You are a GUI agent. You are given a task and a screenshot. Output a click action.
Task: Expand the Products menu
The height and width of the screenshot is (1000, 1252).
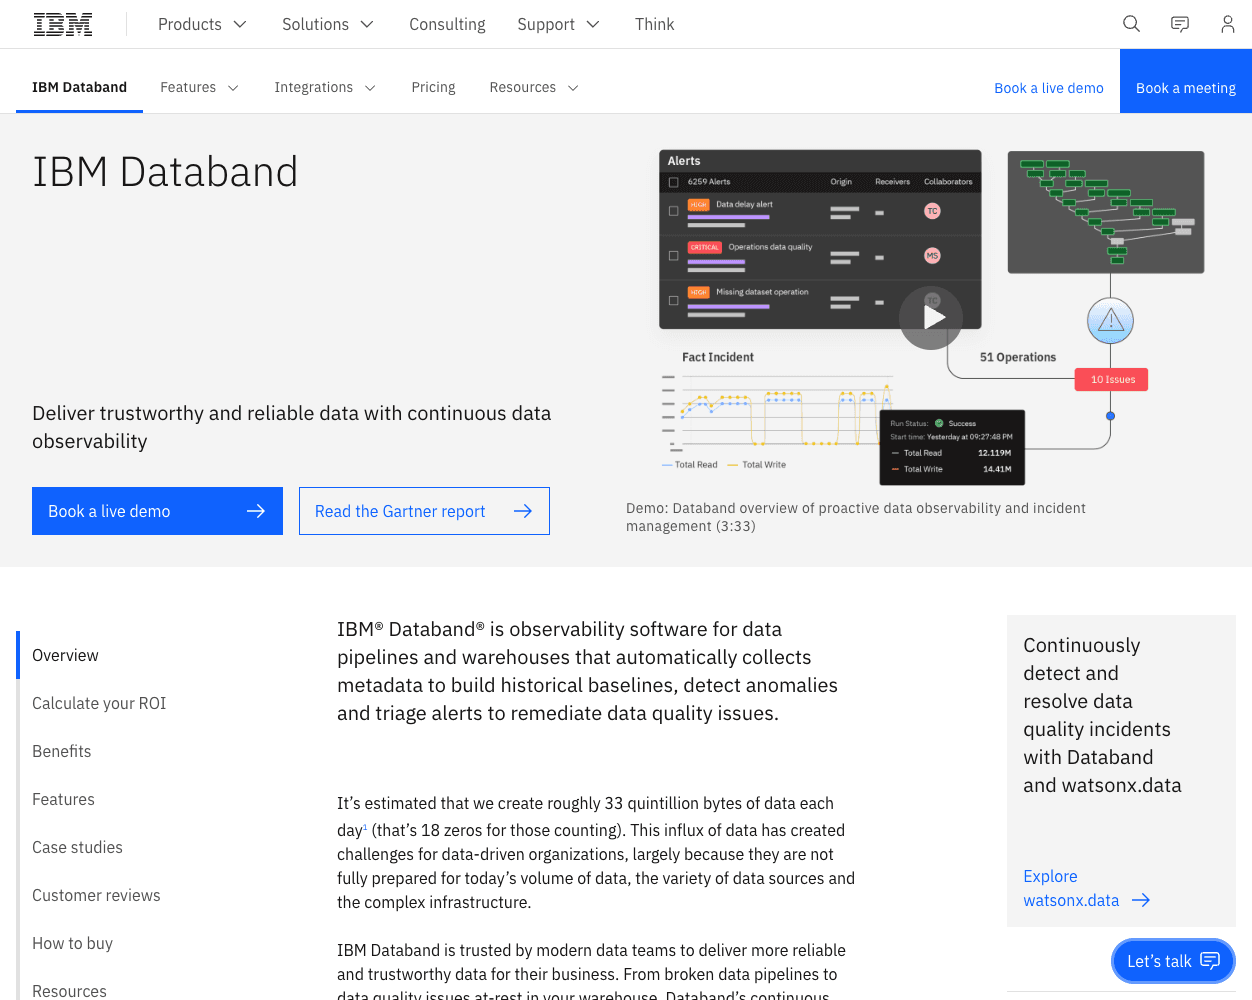pos(202,24)
